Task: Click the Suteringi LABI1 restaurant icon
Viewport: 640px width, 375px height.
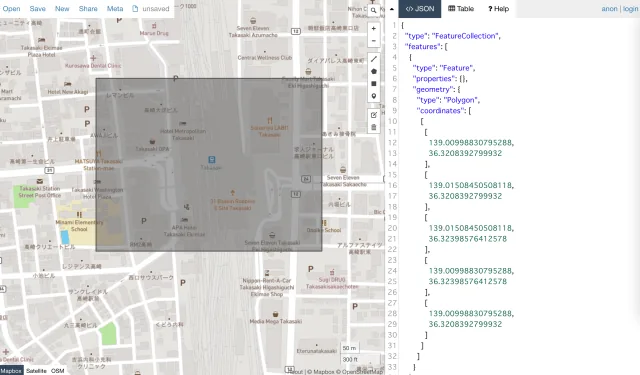Action: click(269, 120)
